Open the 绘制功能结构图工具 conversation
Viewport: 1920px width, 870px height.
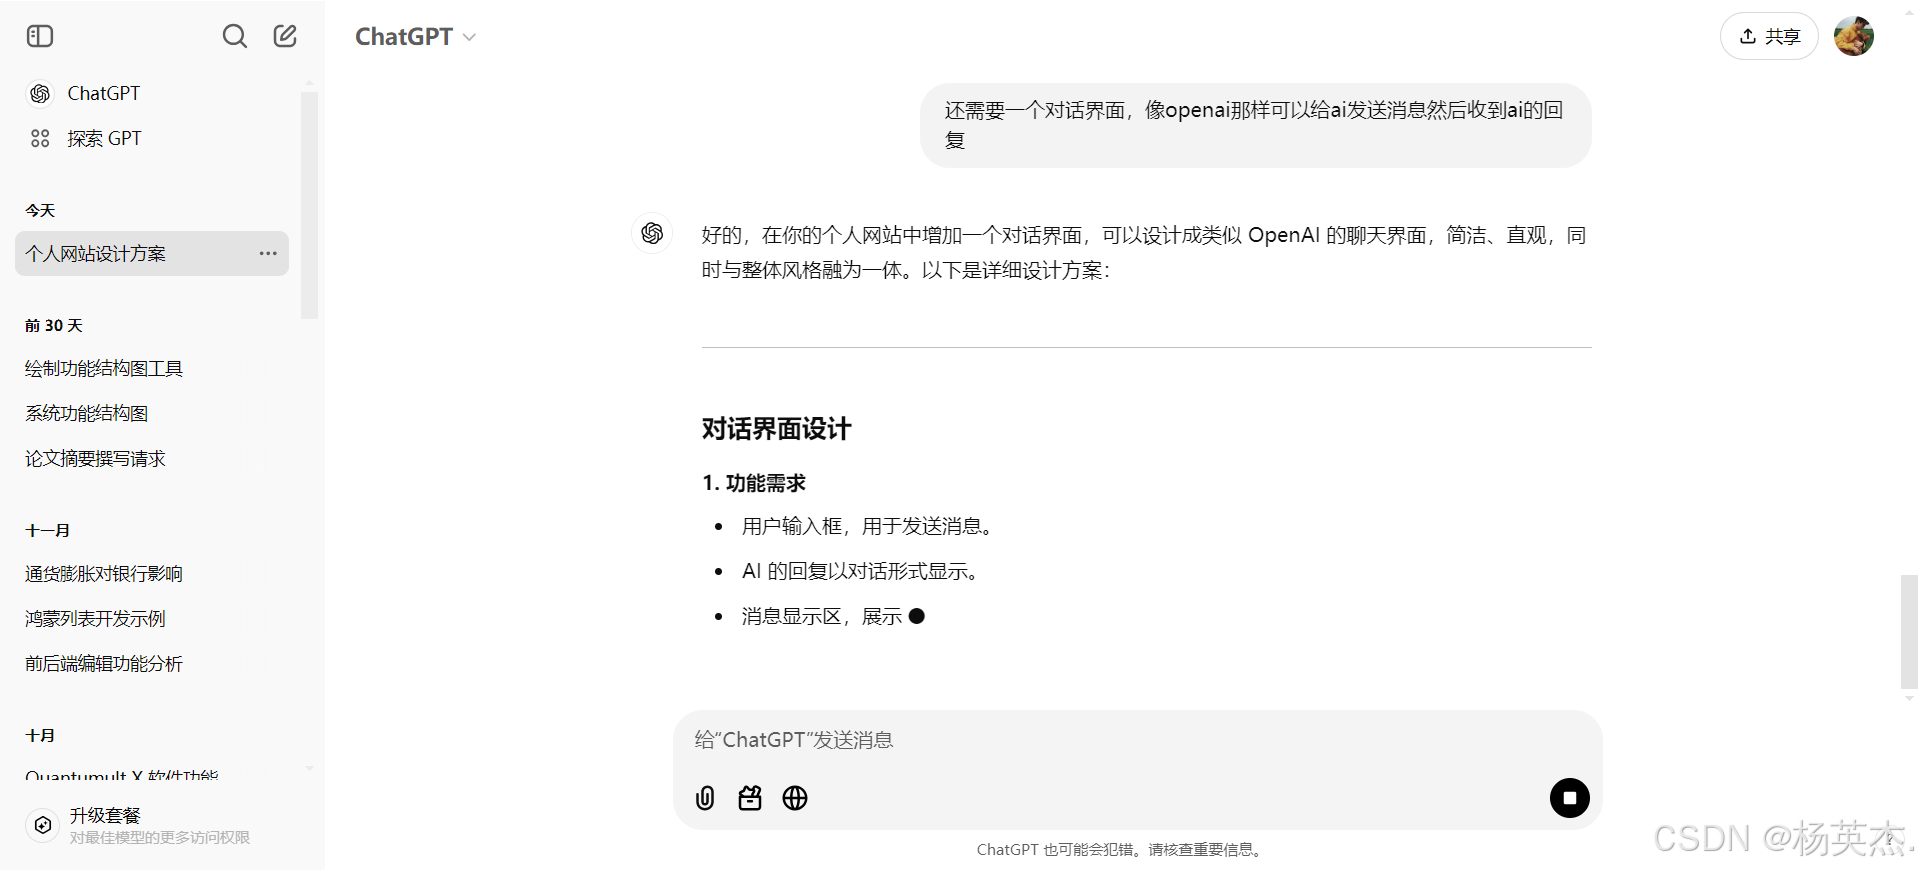(x=104, y=368)
